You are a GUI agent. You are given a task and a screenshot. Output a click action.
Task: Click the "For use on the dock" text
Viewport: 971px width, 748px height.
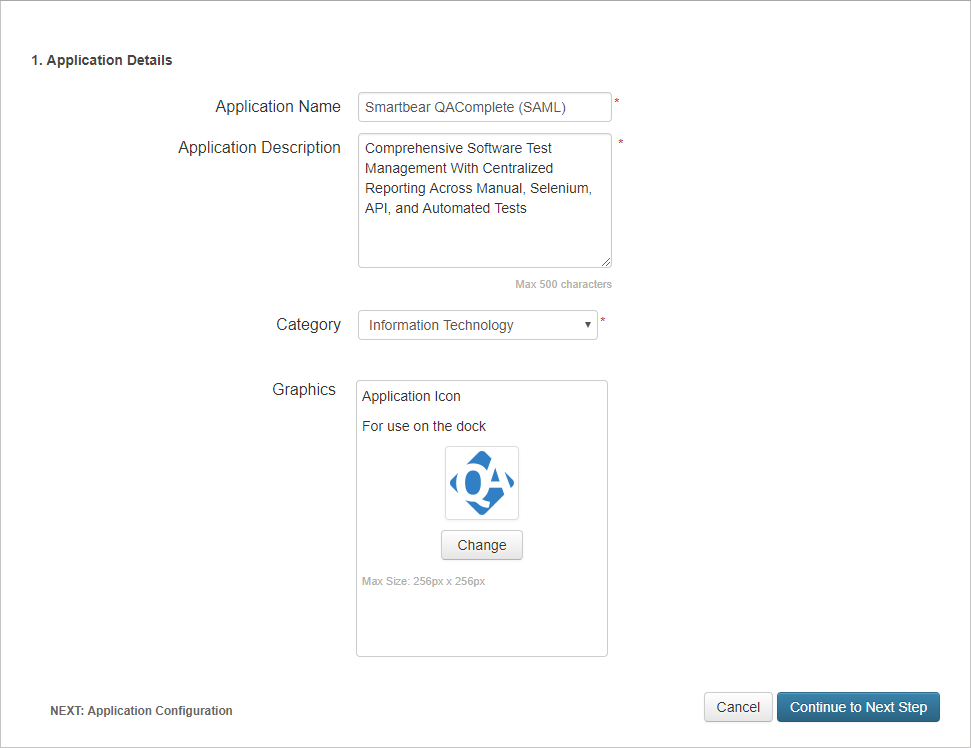click(x=424, y=426)
